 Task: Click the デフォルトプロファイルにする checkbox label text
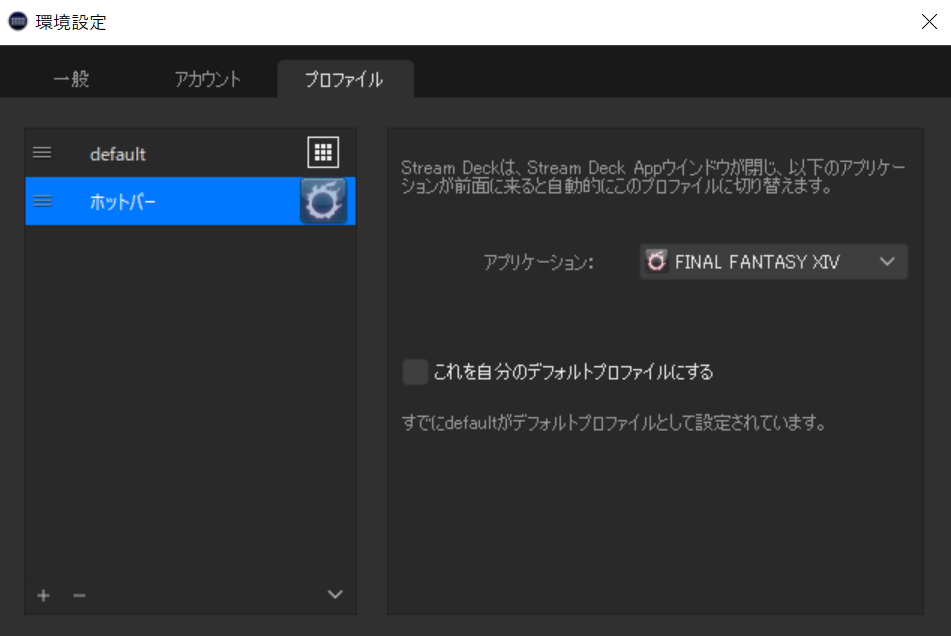[573, 373]
